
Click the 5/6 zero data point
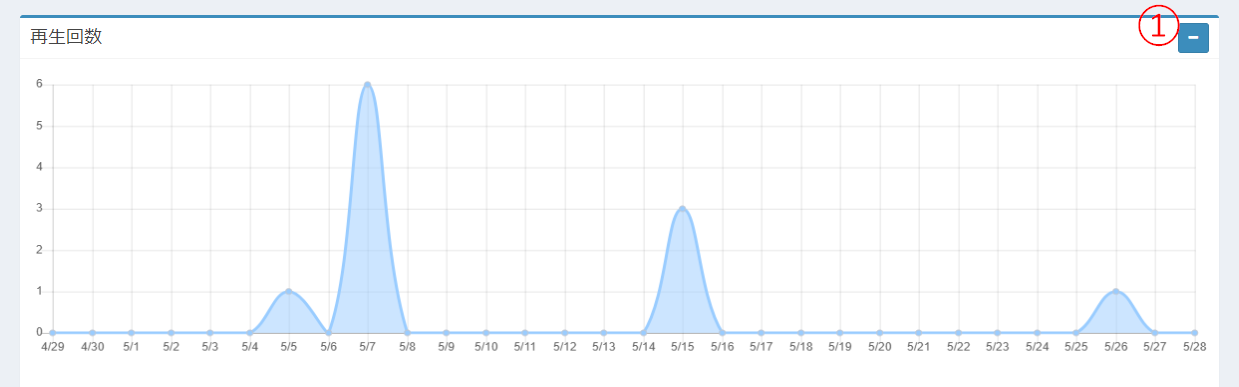coord(328,332)
